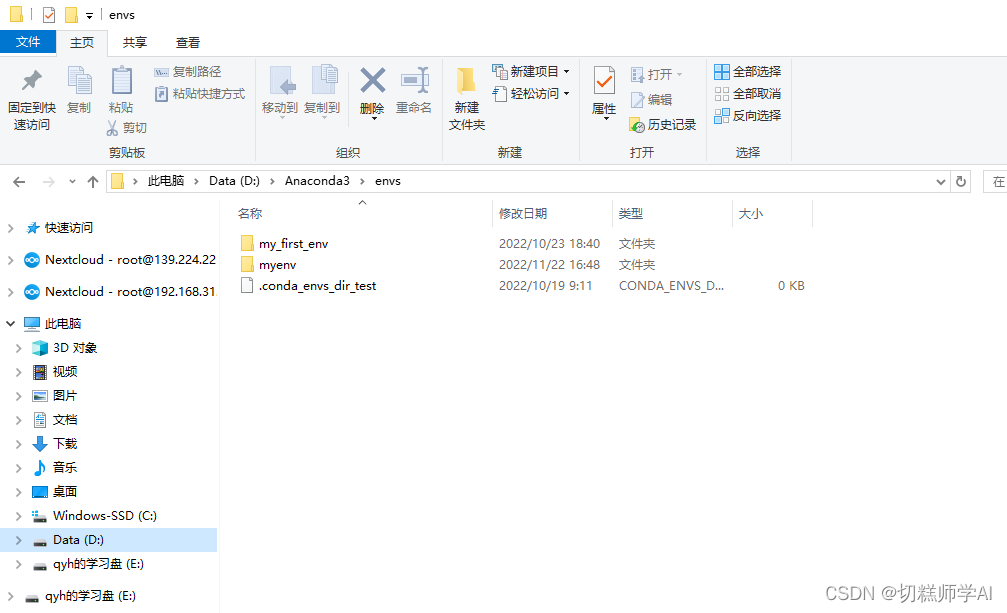1007x613 pixels.
Task: Open the address bar history dropdown
Action: coord(941,182)
